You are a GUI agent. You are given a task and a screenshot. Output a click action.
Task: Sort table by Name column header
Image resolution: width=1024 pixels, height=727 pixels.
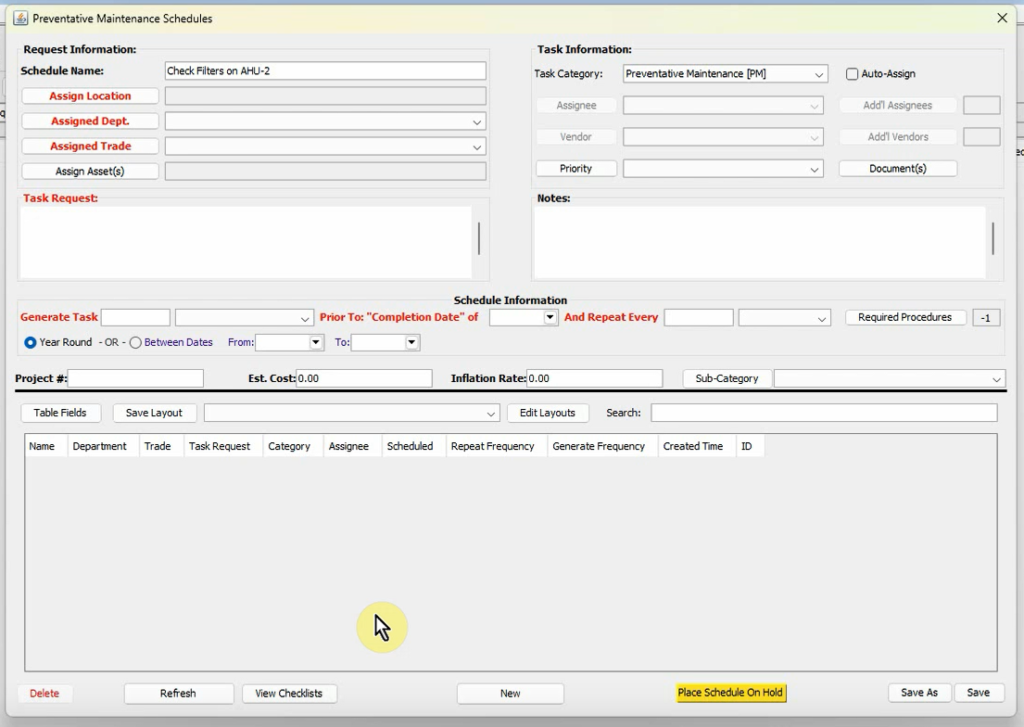pyautogui.click(x=42, y=446)
